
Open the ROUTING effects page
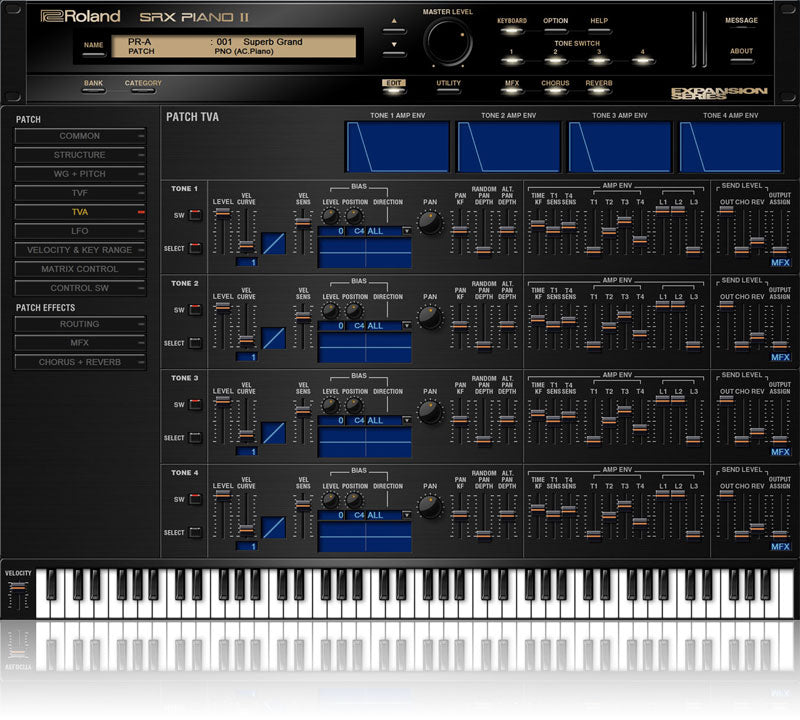(80, 324)
